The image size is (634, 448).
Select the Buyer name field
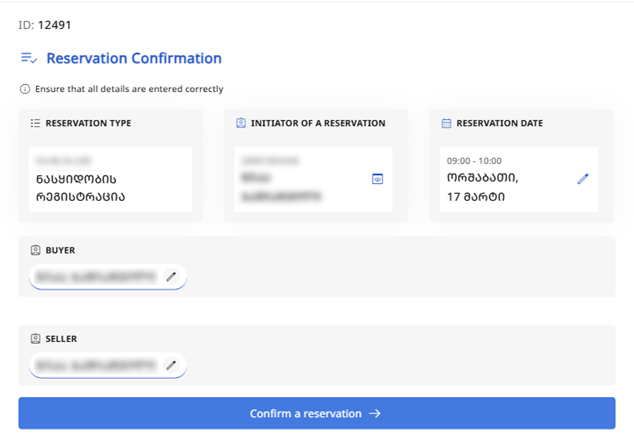click(108, 277)
